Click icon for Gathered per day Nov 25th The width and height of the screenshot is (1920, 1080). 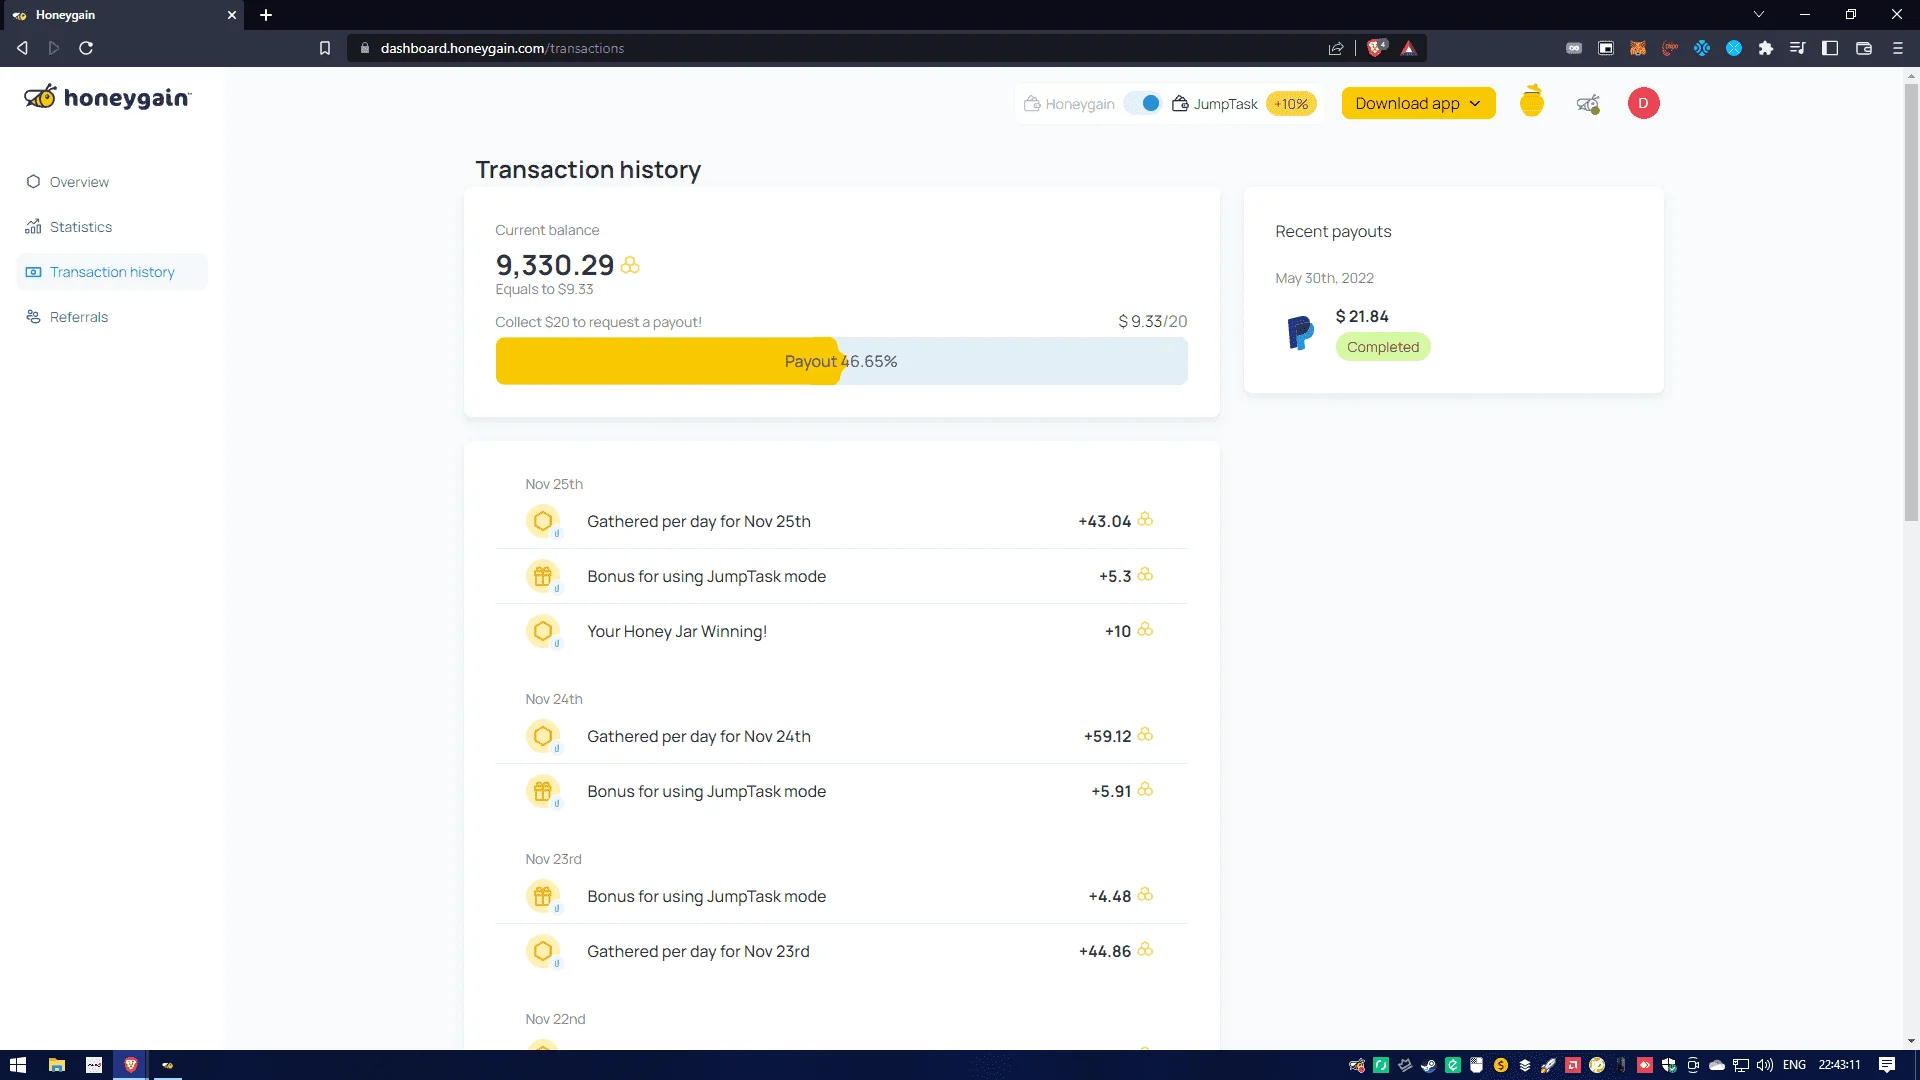[x=543, y=521]
